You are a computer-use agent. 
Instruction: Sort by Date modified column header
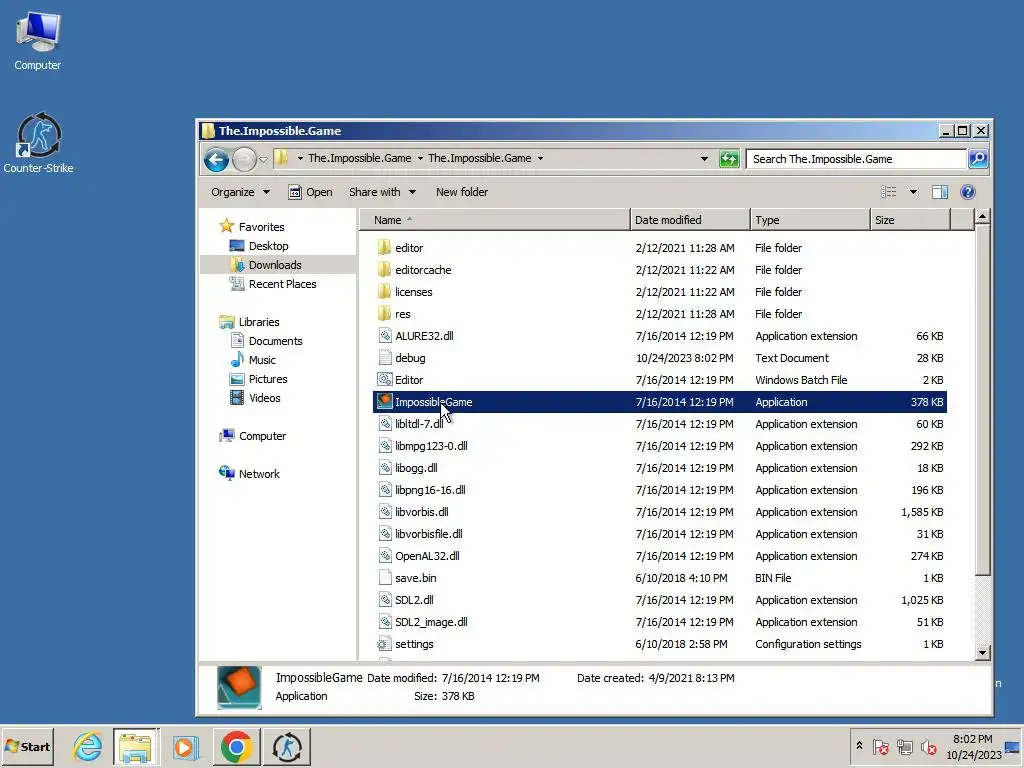690,220
